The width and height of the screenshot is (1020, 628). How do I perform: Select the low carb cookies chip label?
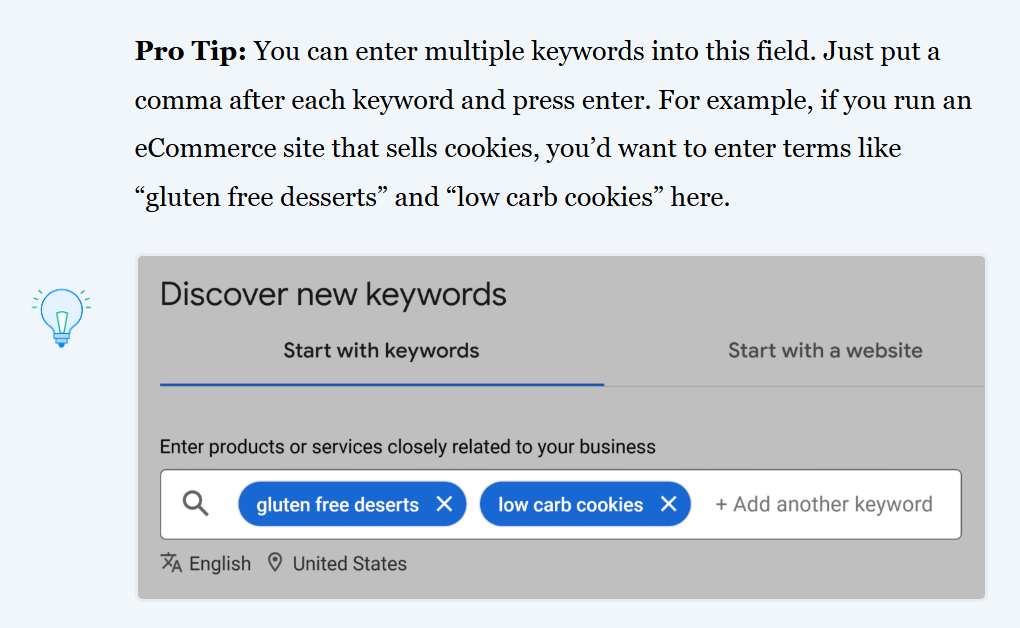click(x=570, y=504)
